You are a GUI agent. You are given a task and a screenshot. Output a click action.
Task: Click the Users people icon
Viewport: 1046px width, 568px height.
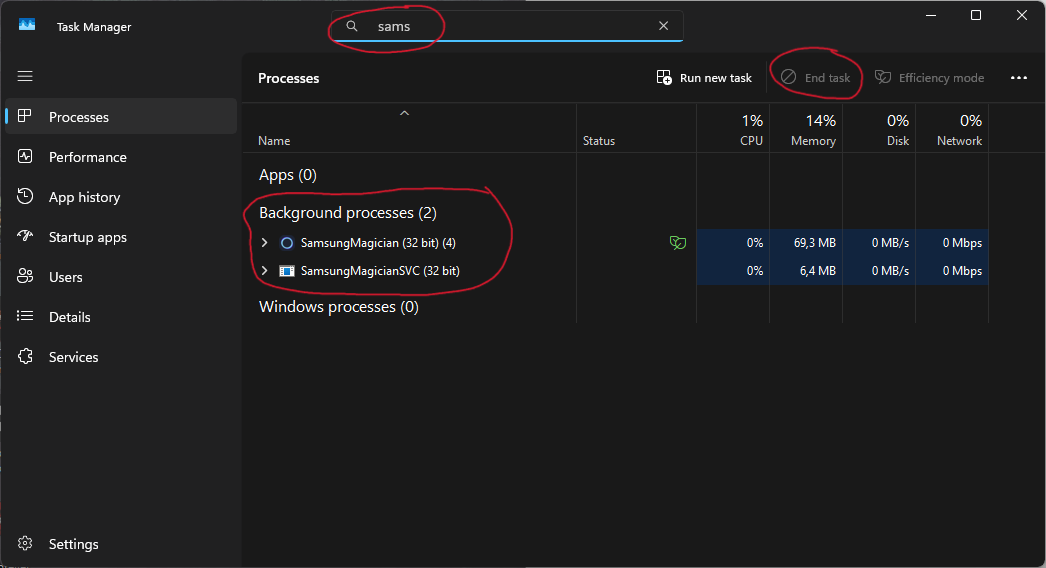(x=25, y=276)
